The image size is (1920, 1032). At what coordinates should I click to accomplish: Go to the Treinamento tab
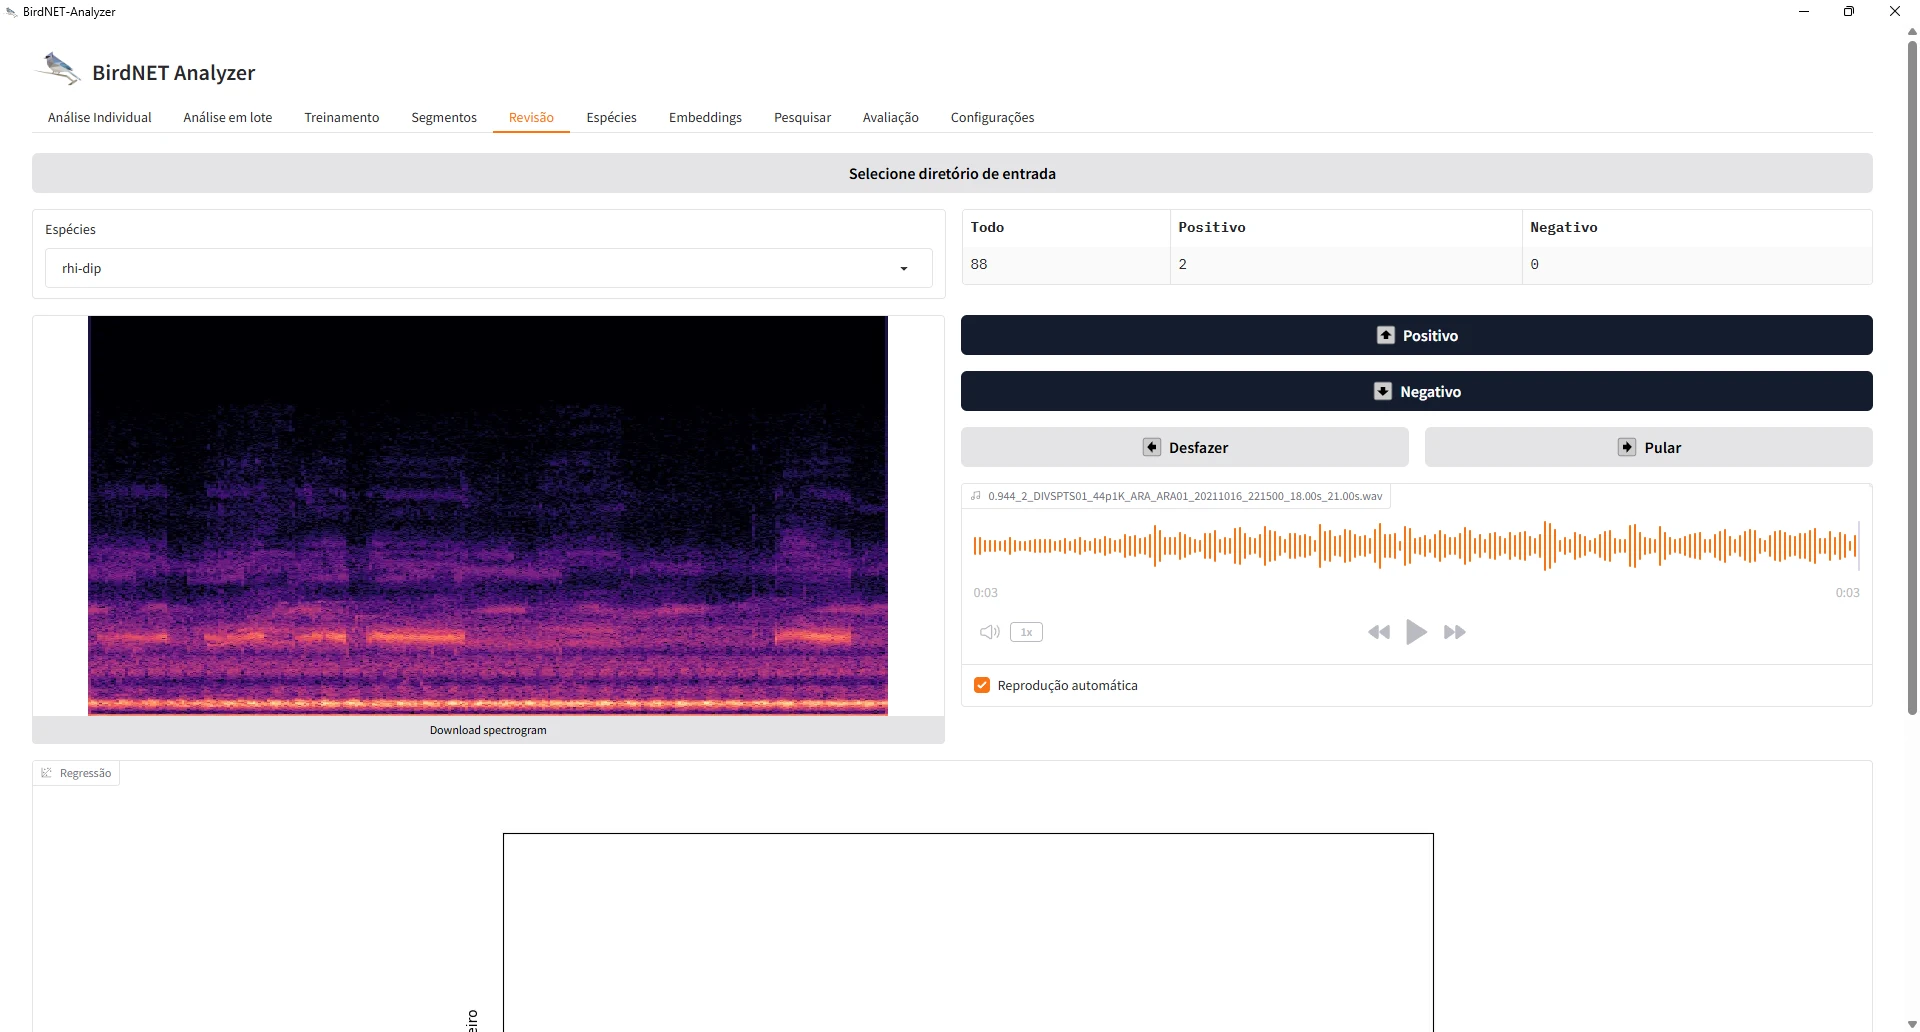(342, 117)
